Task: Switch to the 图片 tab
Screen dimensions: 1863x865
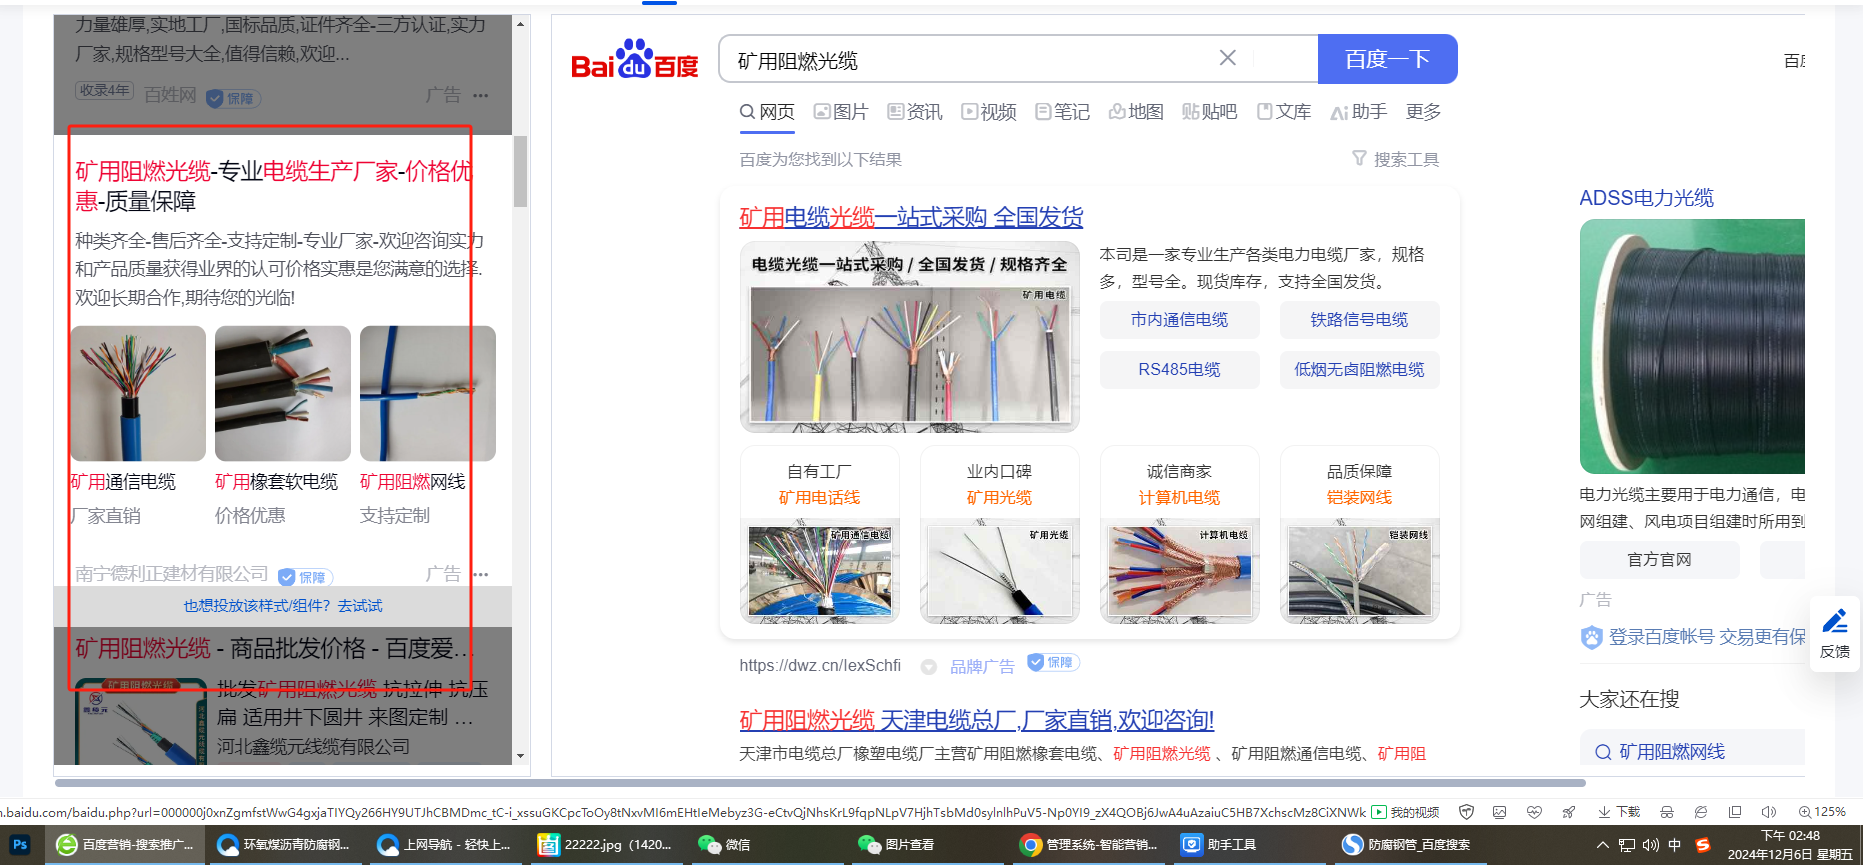Action: click(841, 112)
